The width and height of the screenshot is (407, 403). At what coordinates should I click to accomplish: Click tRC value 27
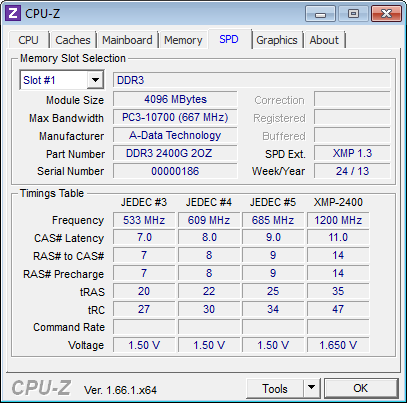[x=144, y=309]
